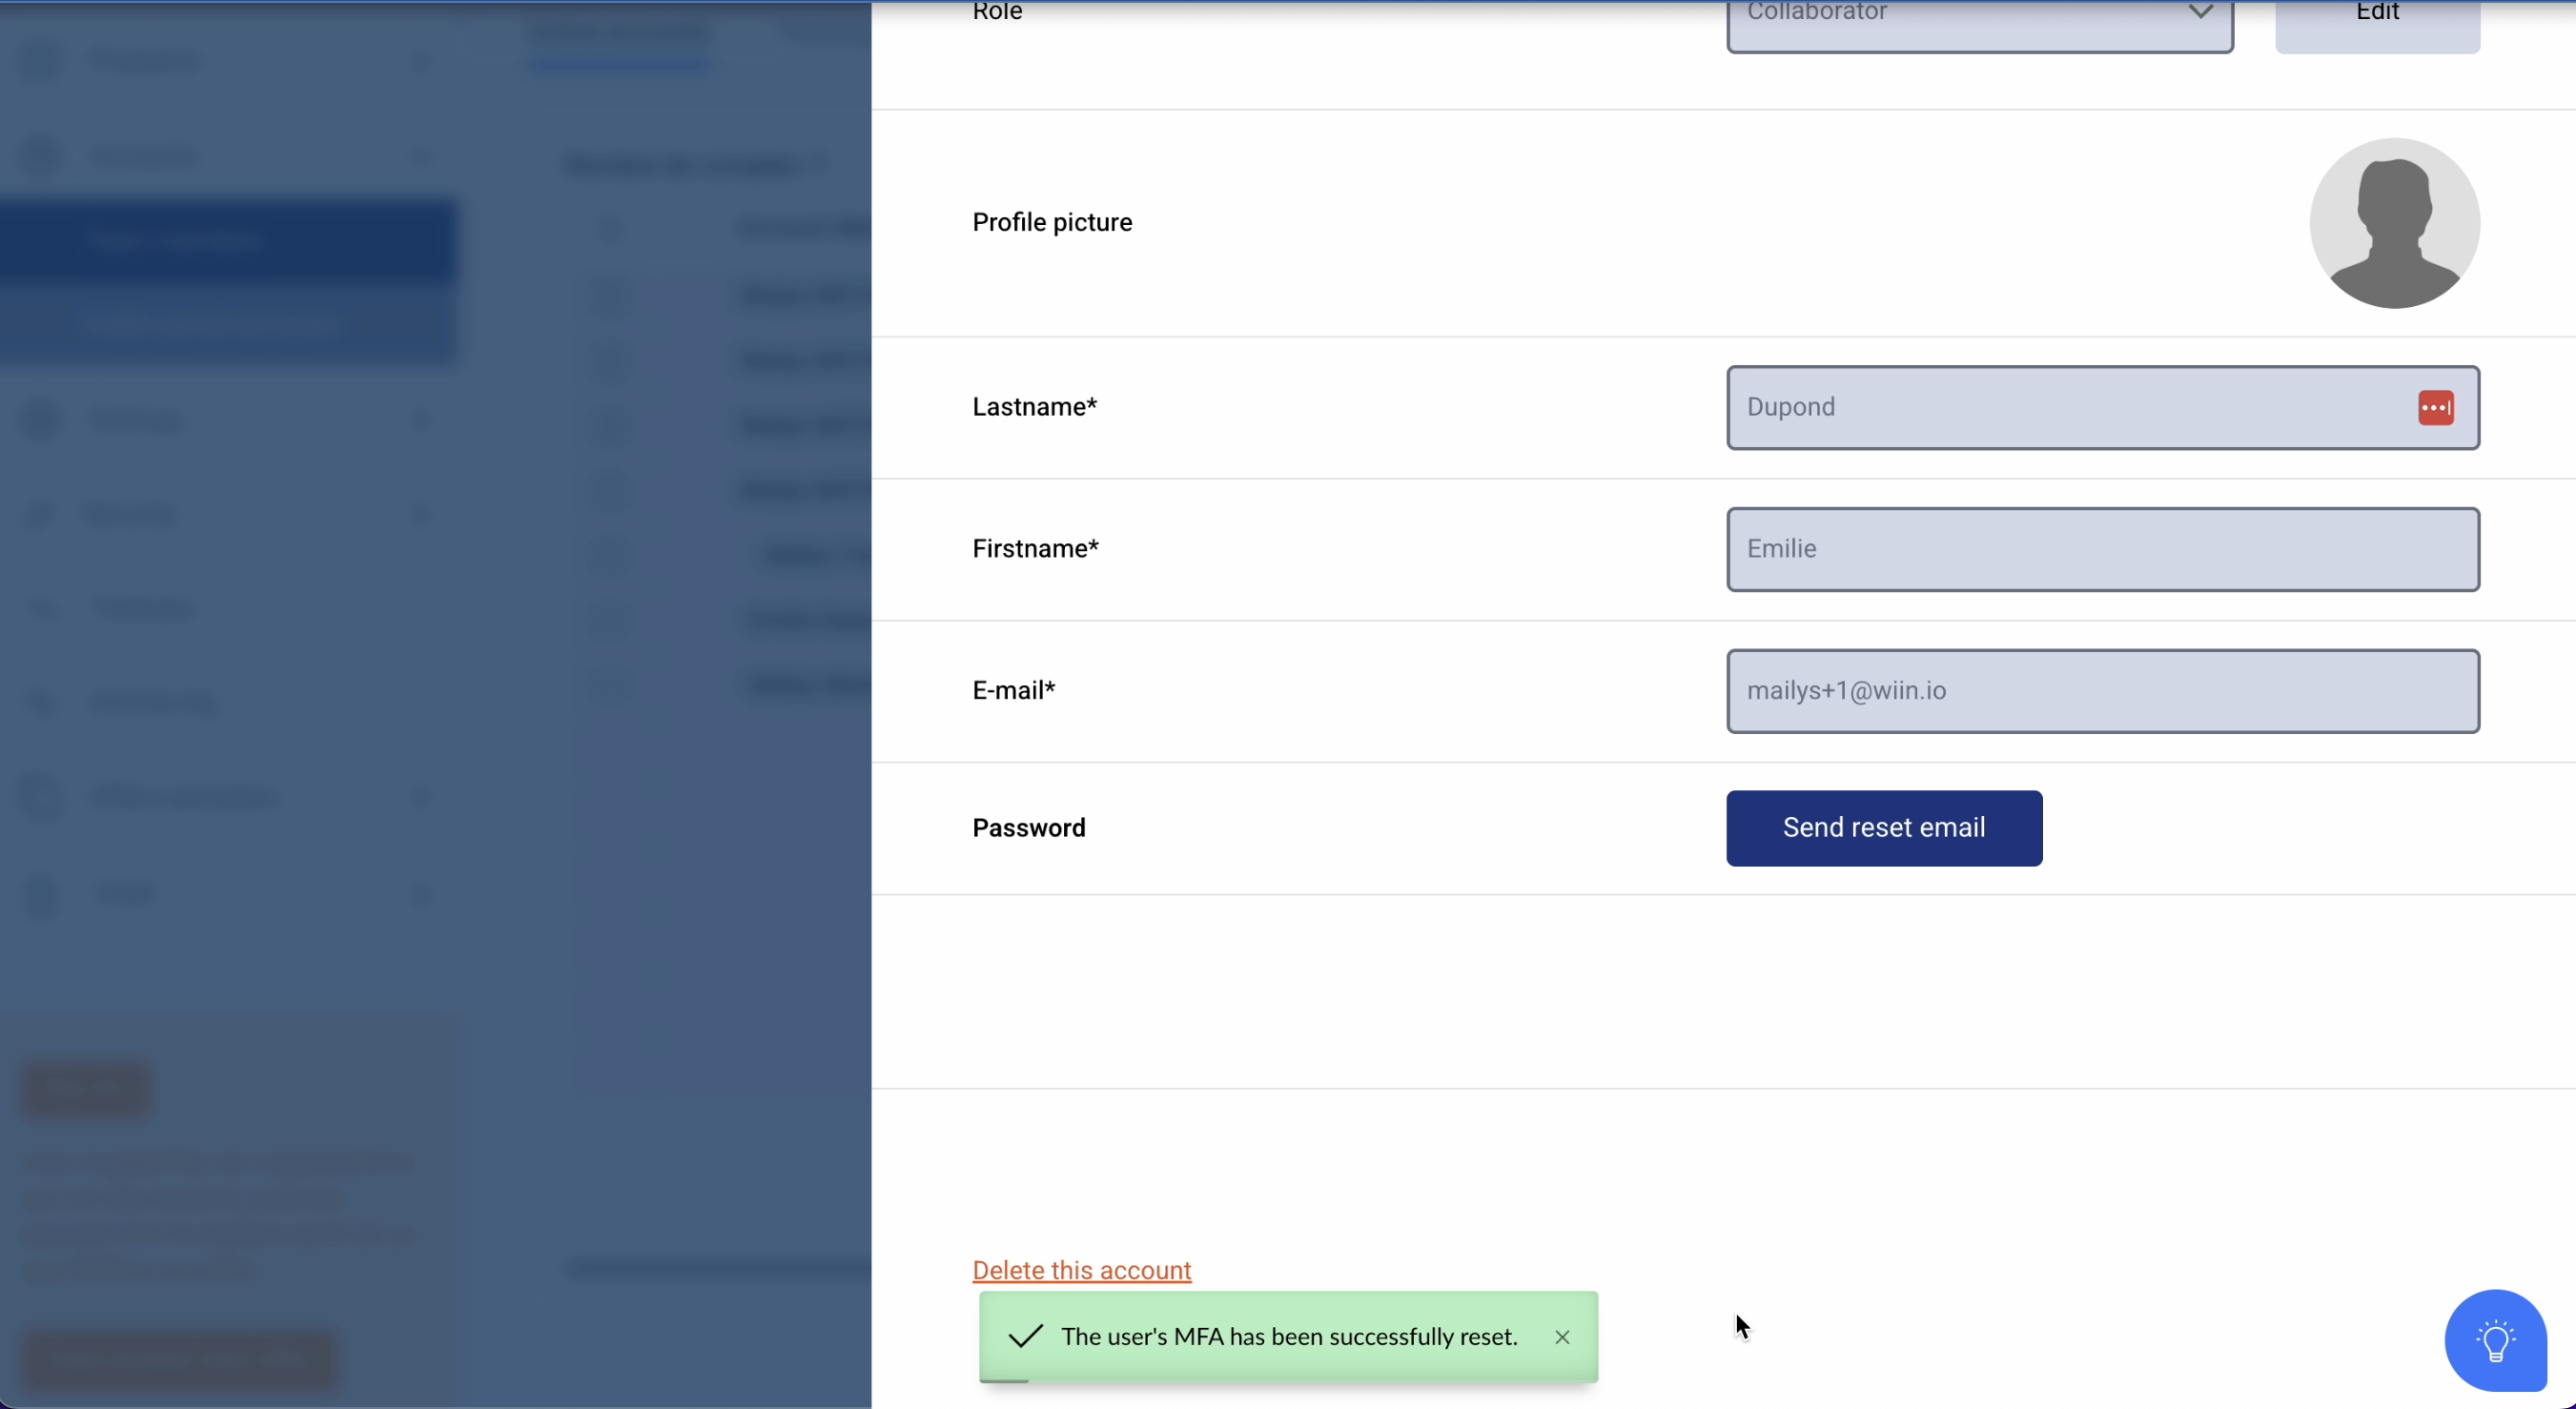The image size is (2576, 1409).
Task: Click the first blurred sidebar icon at top-left
Action: [x=42, y=62]
